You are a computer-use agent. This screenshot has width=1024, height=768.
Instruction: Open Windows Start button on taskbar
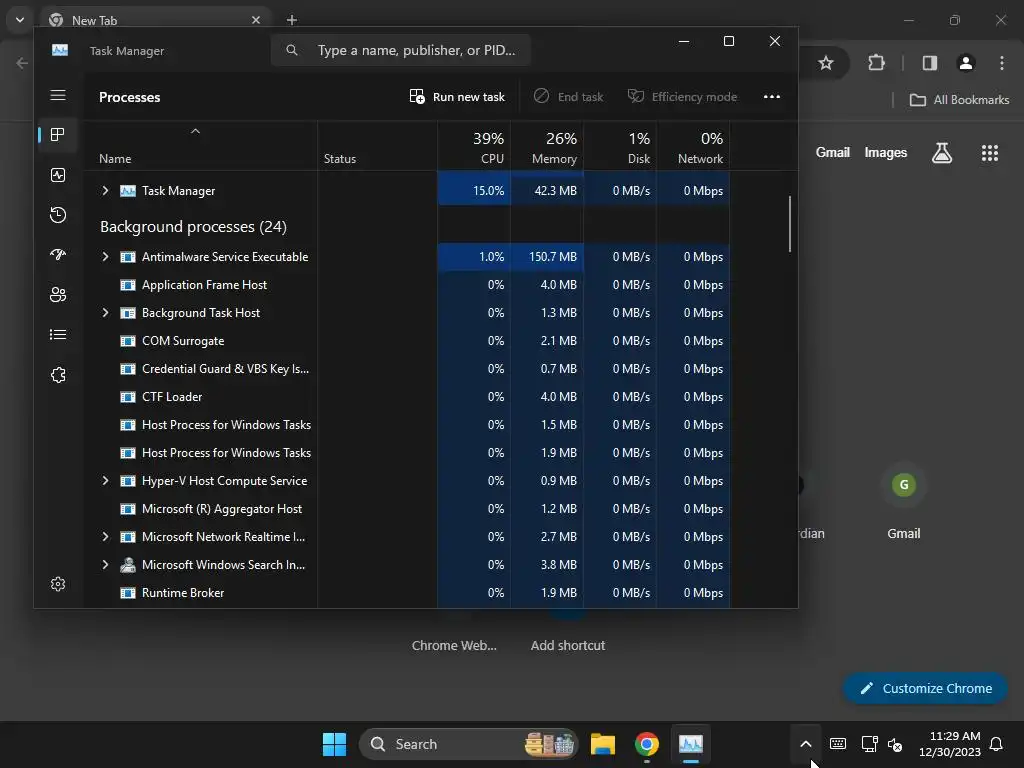pos(334,744)
